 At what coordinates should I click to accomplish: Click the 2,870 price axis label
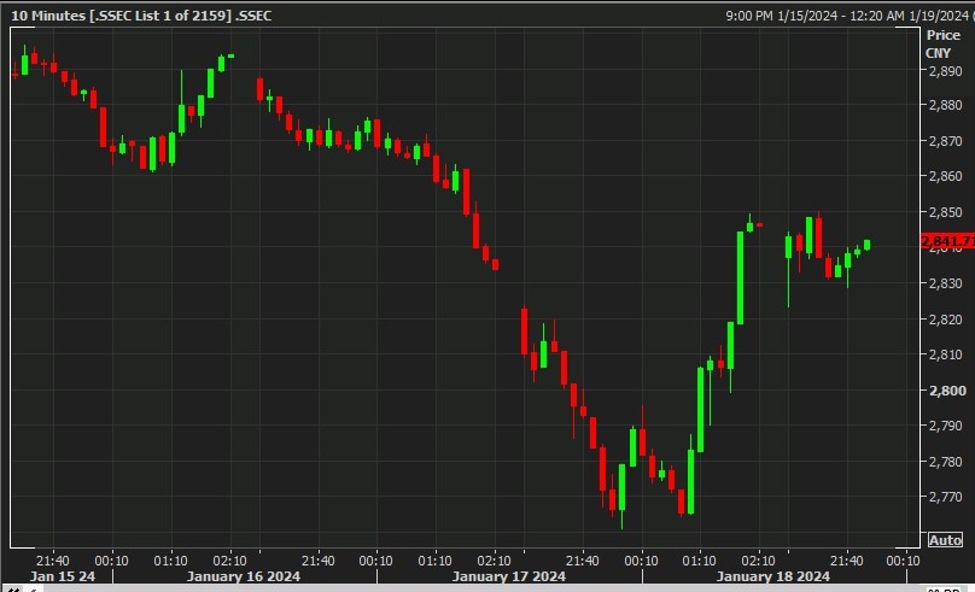click(x=946, y=141)
